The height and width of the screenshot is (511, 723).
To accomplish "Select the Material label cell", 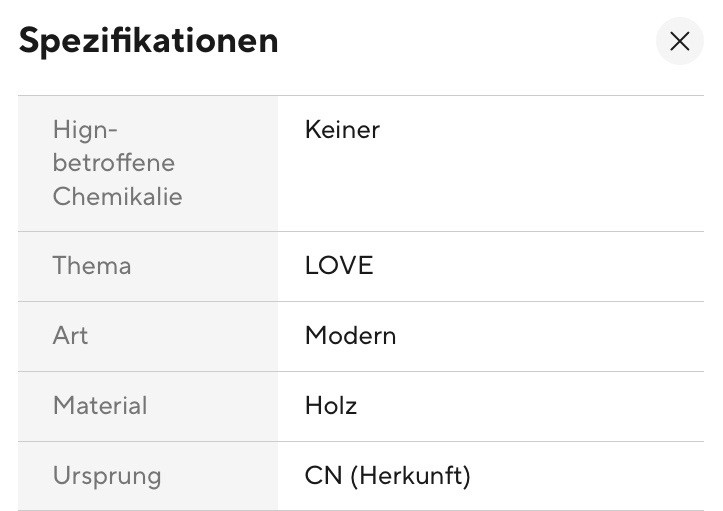I will coord(148,406).
